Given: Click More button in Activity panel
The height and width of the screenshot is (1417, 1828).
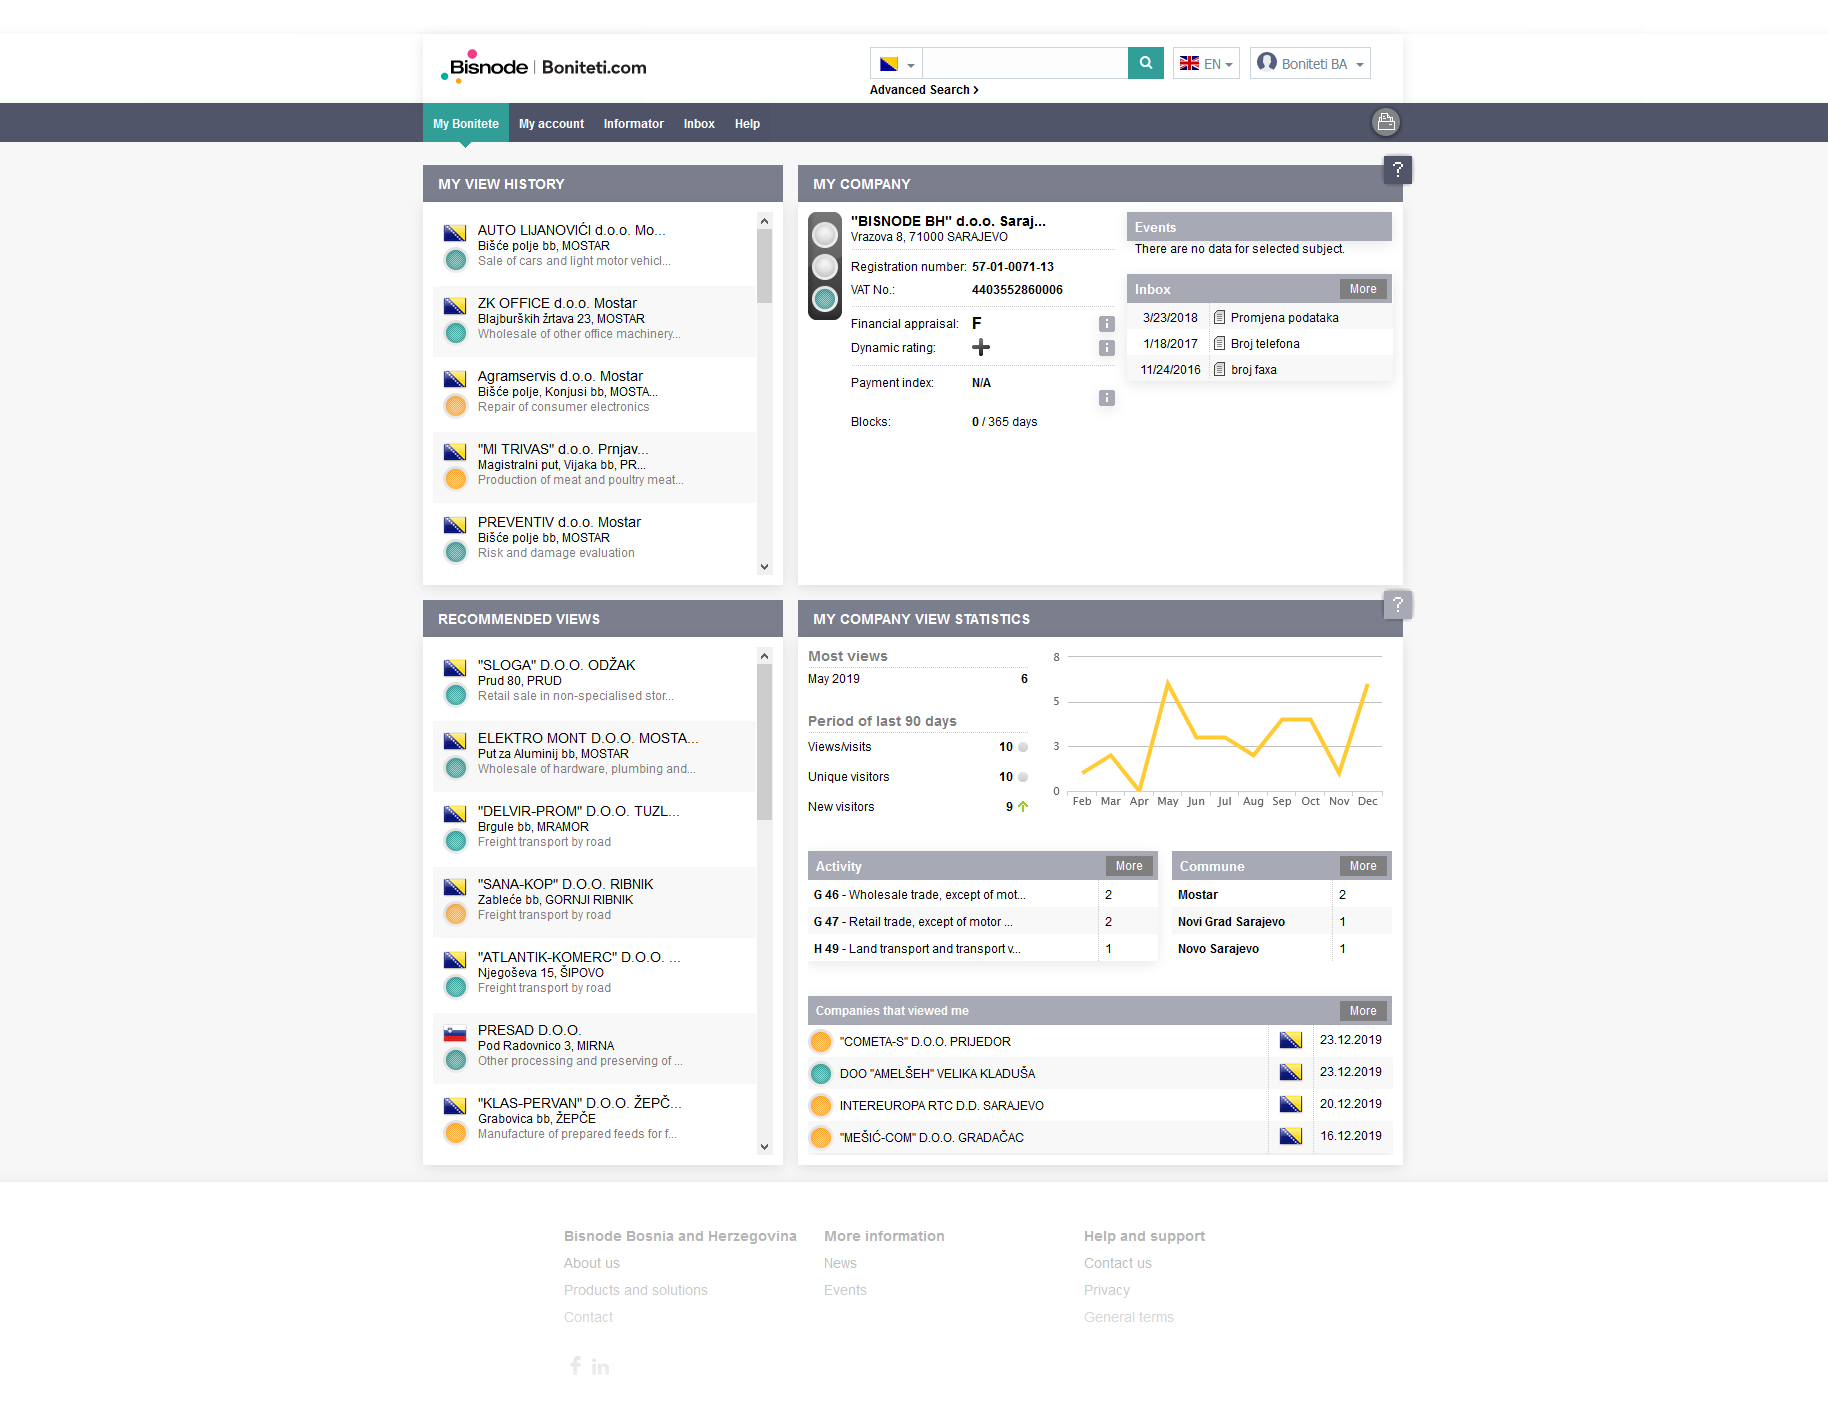Looking at the screenshot, I should click(1128, 866).
